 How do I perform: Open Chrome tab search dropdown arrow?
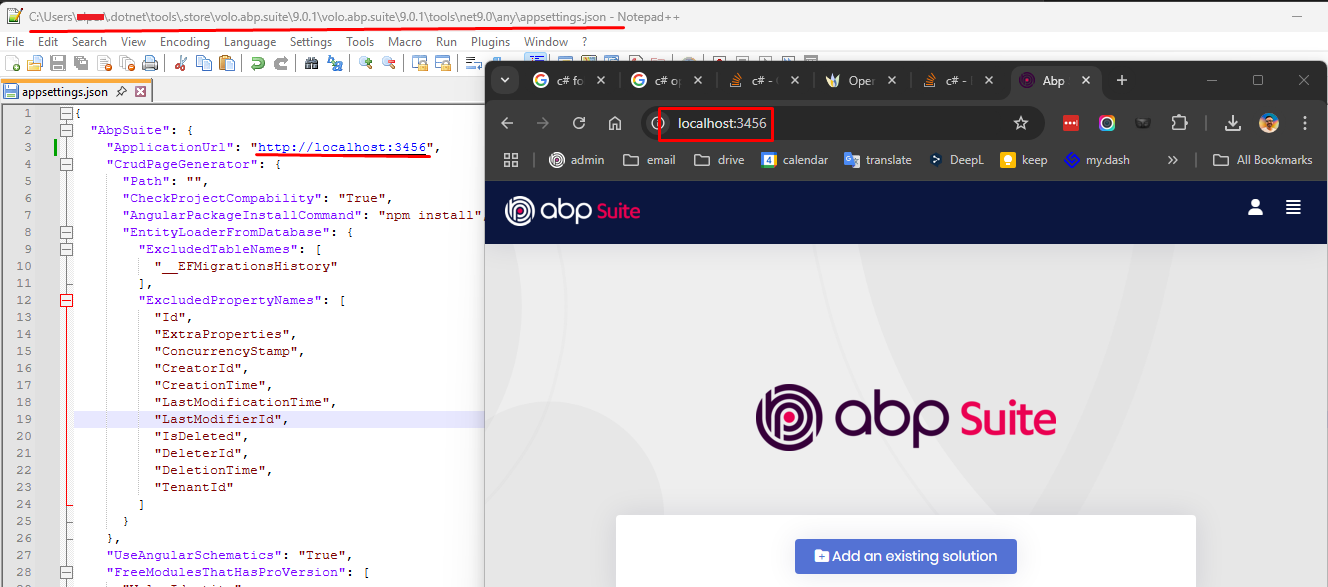tap(504, 80)
